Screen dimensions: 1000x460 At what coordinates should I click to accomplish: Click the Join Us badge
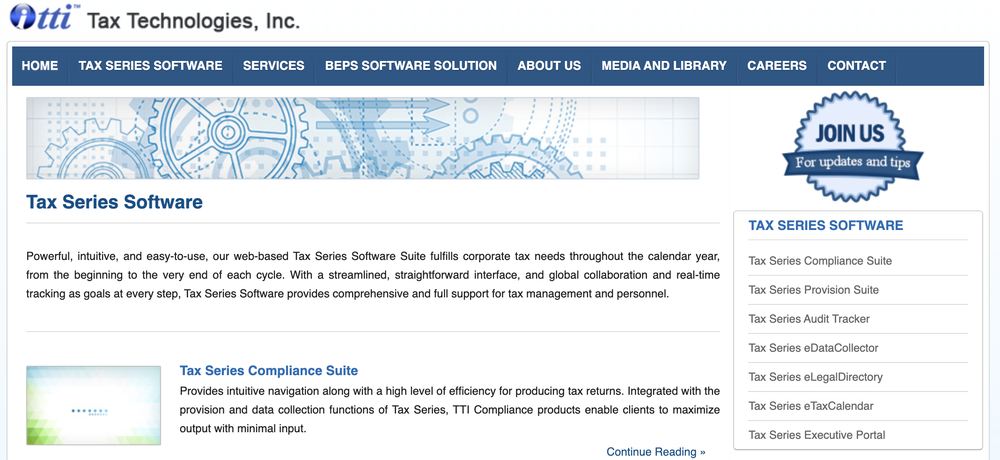853,147
